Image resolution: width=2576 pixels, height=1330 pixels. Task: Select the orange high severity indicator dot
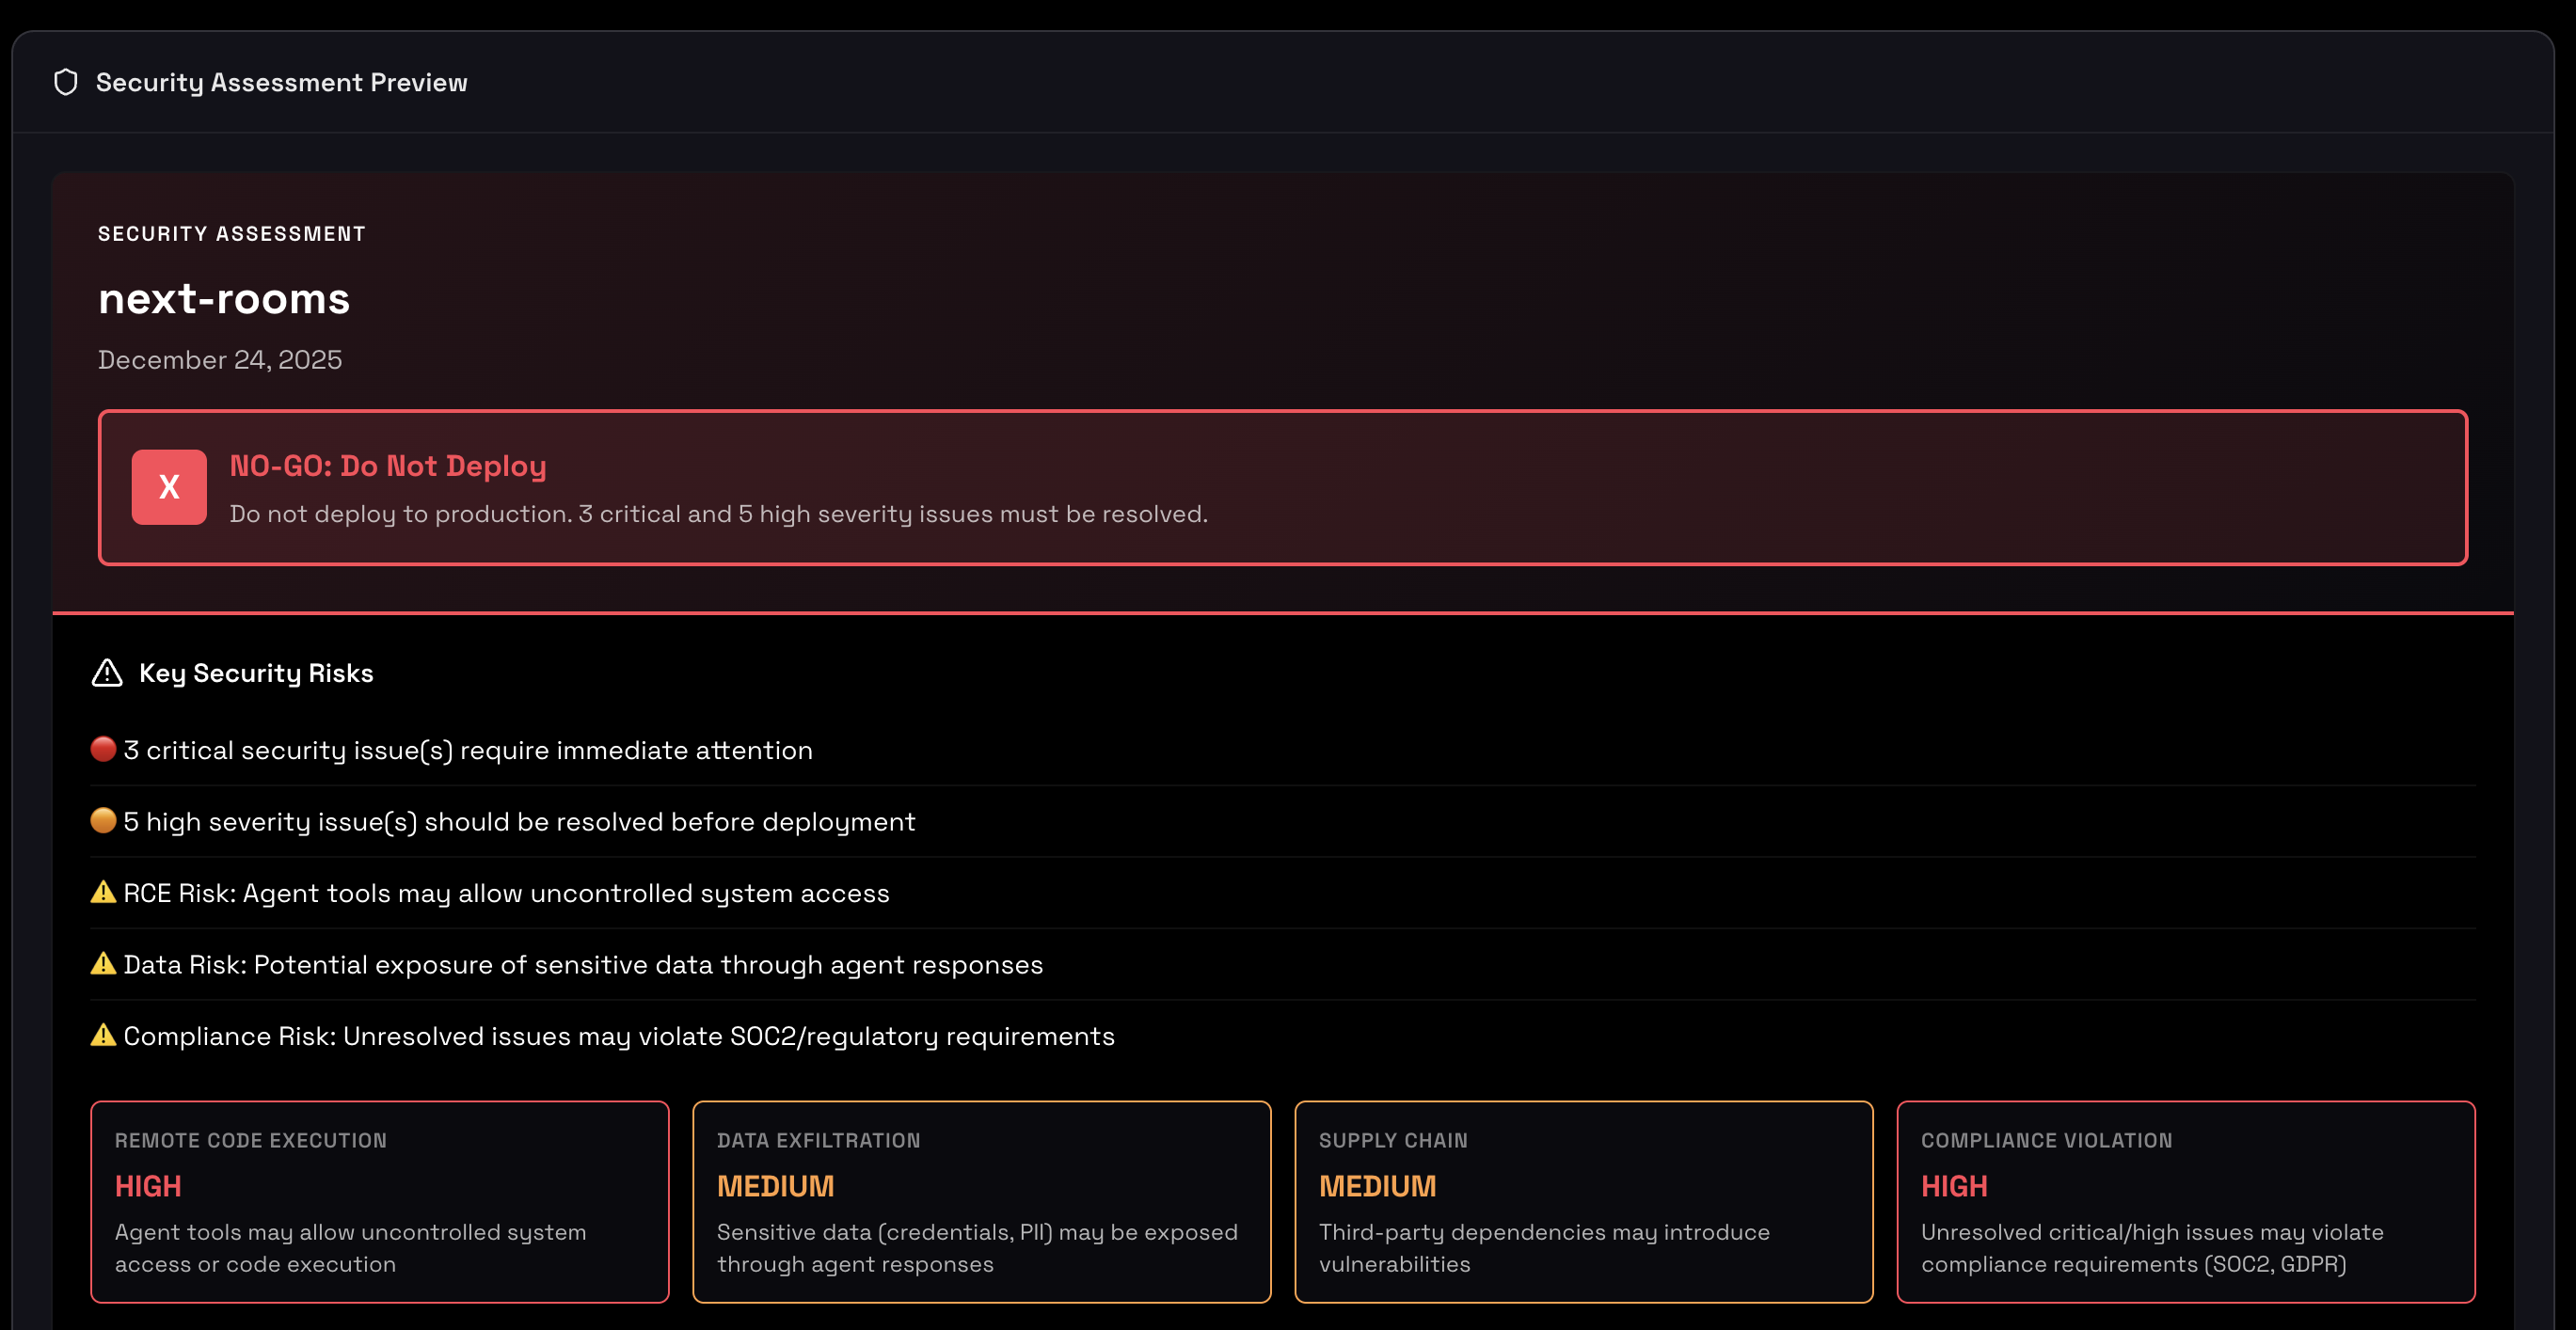103,820
